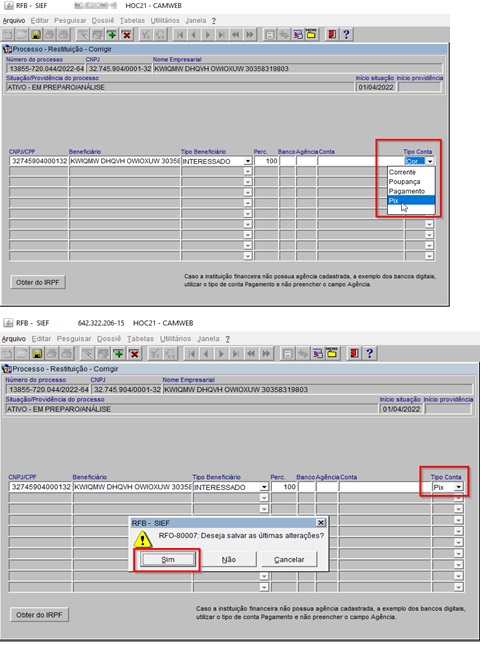Click Obter do IRPF in window with open Tipo Conta list
Viewport: 488px width, 645px height.
[x=37, y=282]
